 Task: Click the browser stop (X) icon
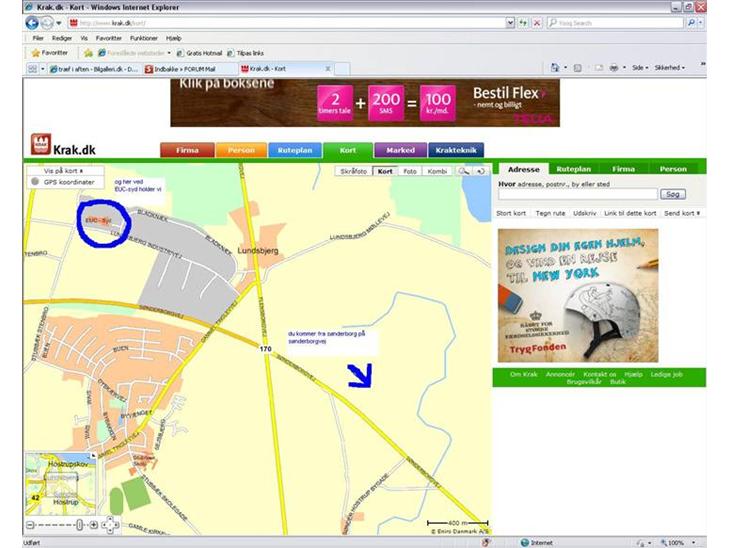(537, 22)
